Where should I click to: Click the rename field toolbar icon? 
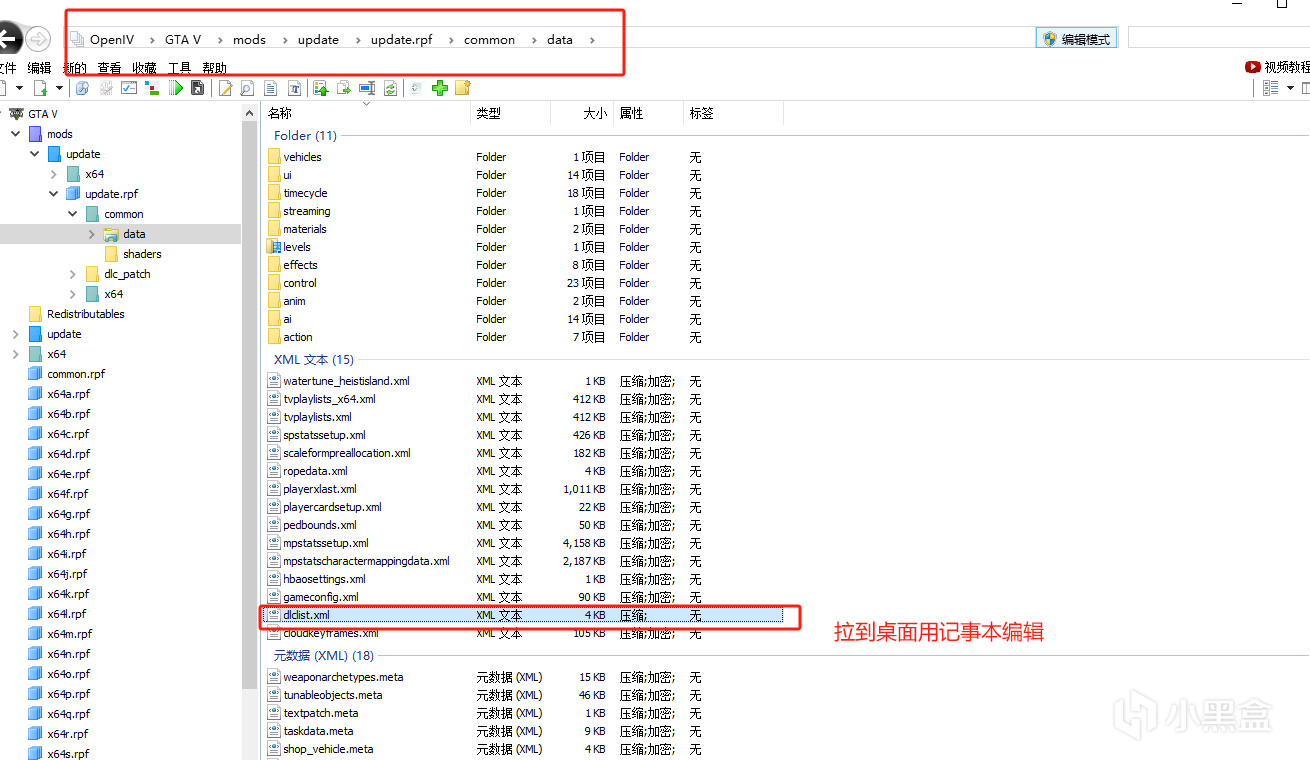(367, 88)
